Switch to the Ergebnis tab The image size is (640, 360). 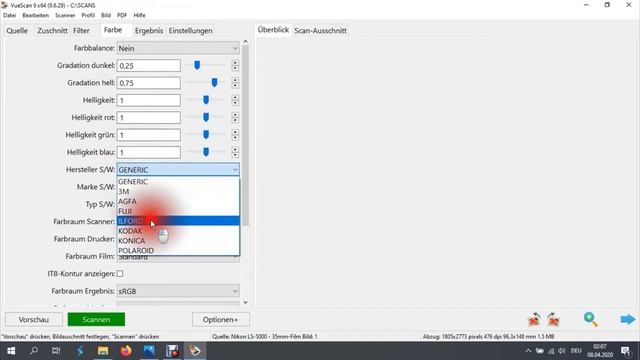[x=149, y=31]
